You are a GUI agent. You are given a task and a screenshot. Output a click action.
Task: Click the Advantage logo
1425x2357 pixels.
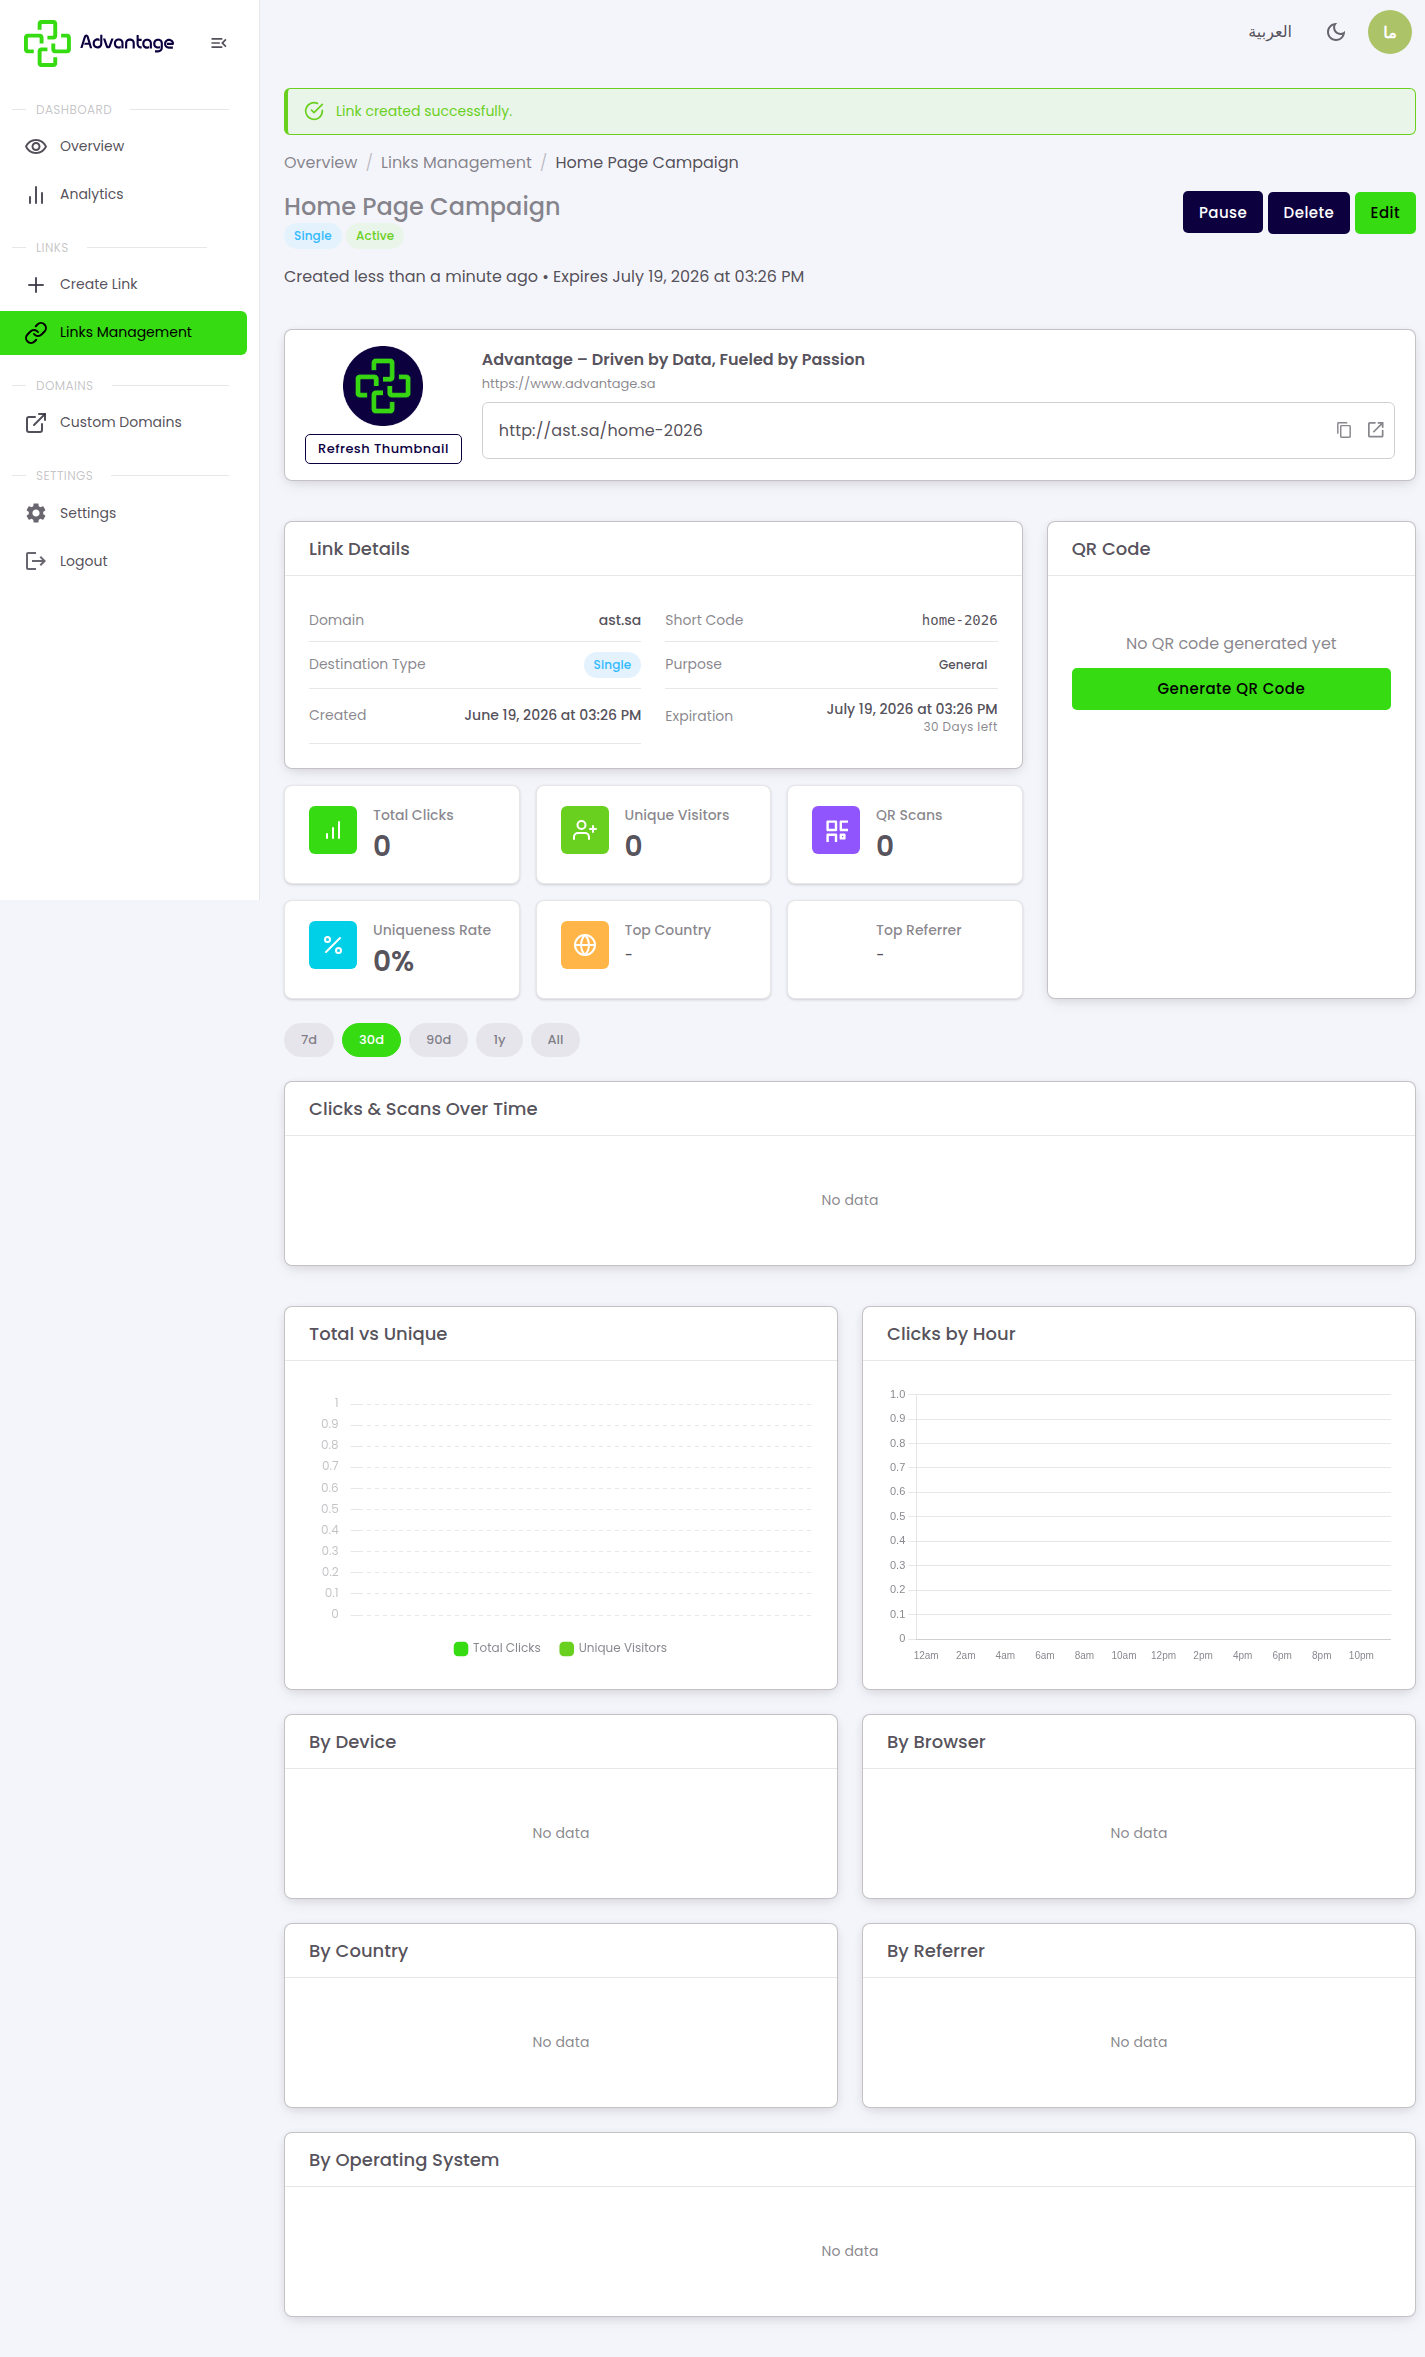point(99,43)
